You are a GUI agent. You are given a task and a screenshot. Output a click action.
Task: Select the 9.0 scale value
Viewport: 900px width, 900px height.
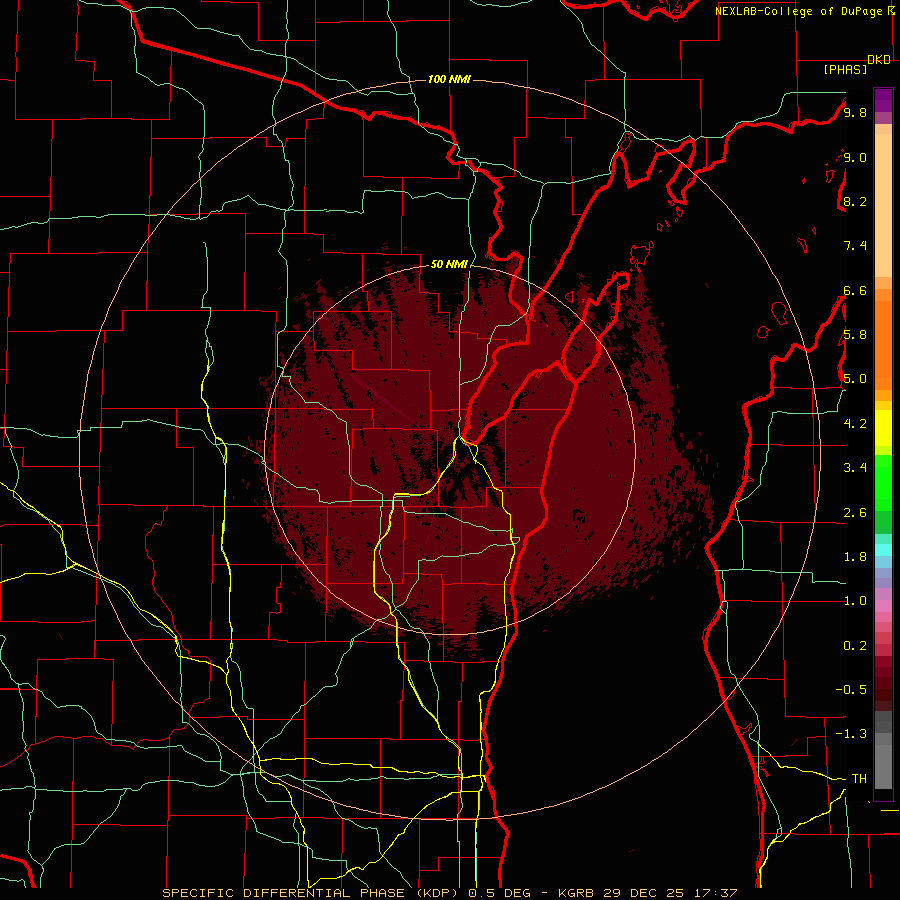(855, 157)
